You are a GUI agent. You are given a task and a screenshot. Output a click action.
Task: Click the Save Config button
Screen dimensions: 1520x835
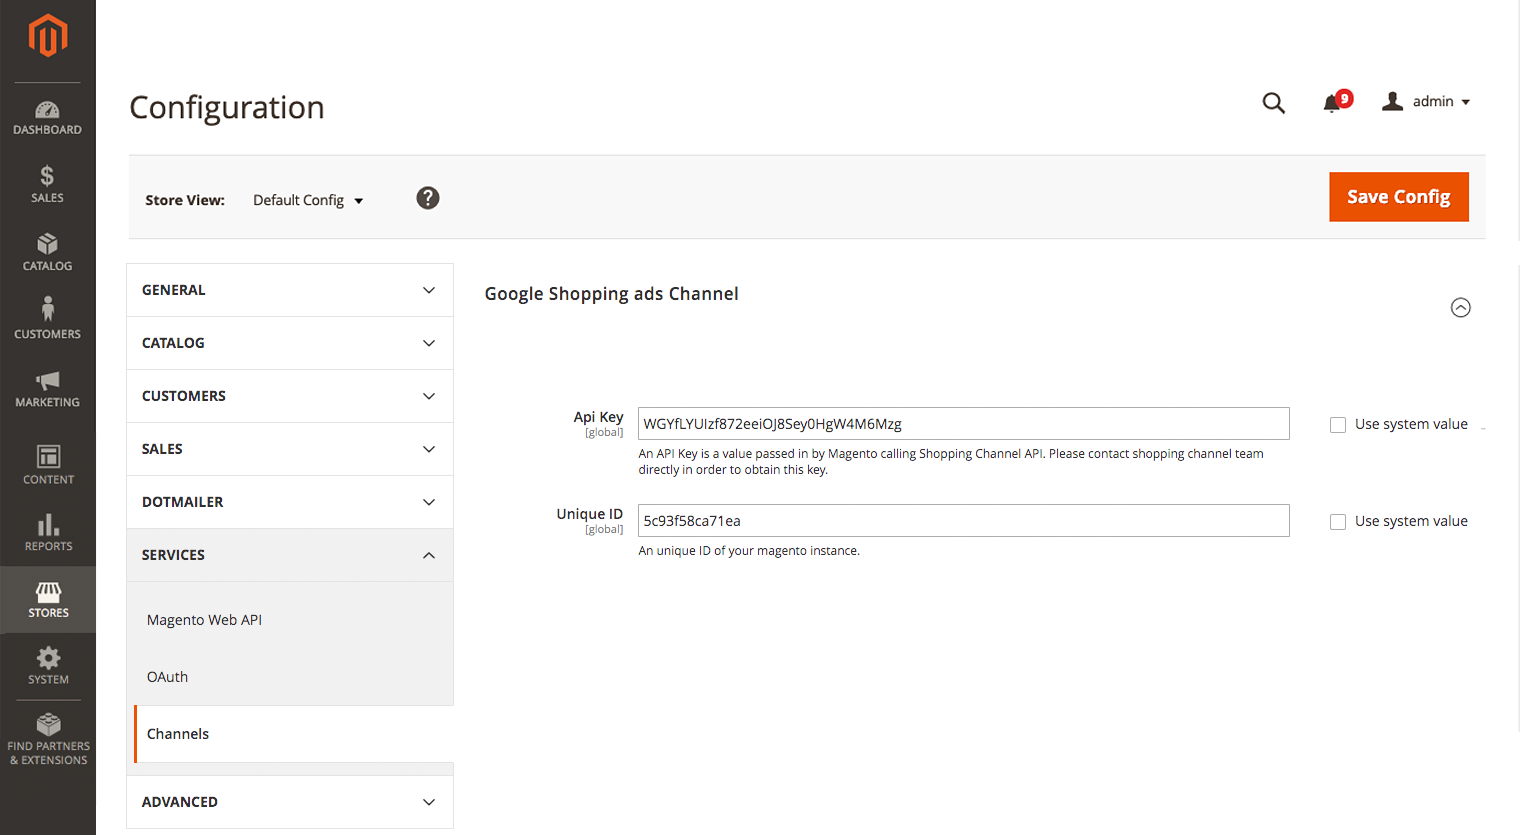tap(1399, 197)
